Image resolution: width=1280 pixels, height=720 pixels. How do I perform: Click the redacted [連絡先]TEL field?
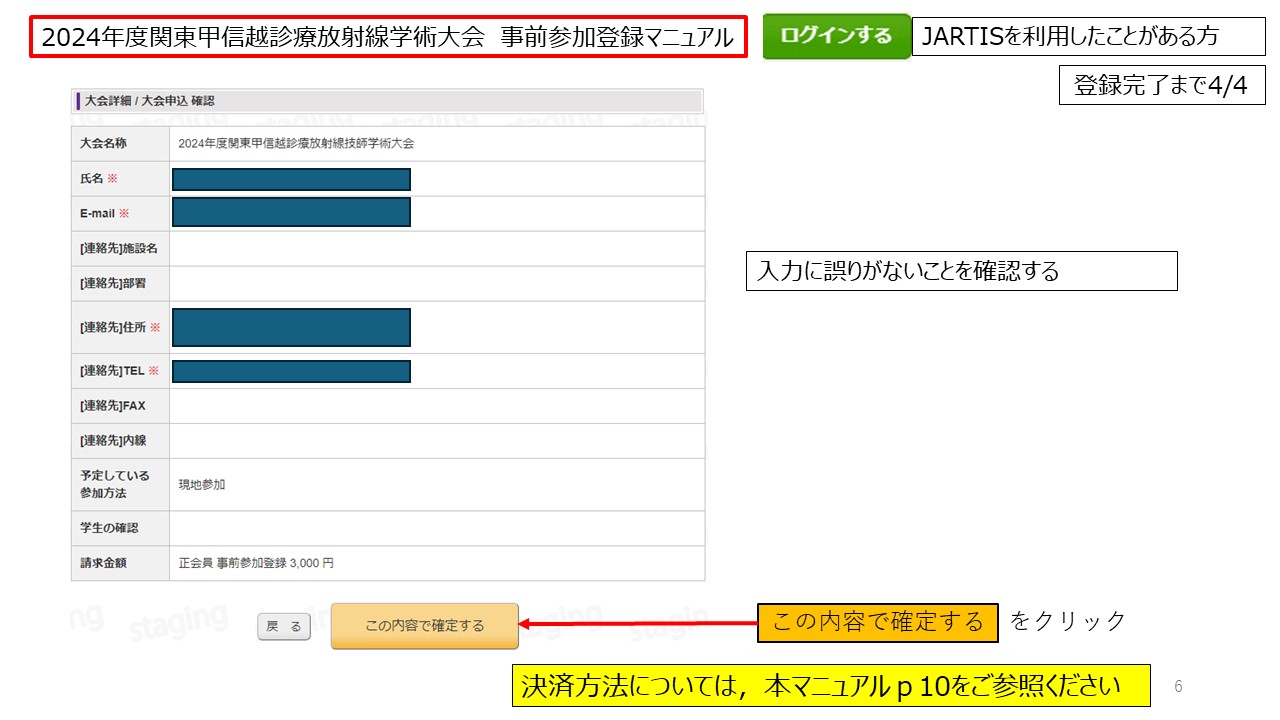tap(291, 371)
